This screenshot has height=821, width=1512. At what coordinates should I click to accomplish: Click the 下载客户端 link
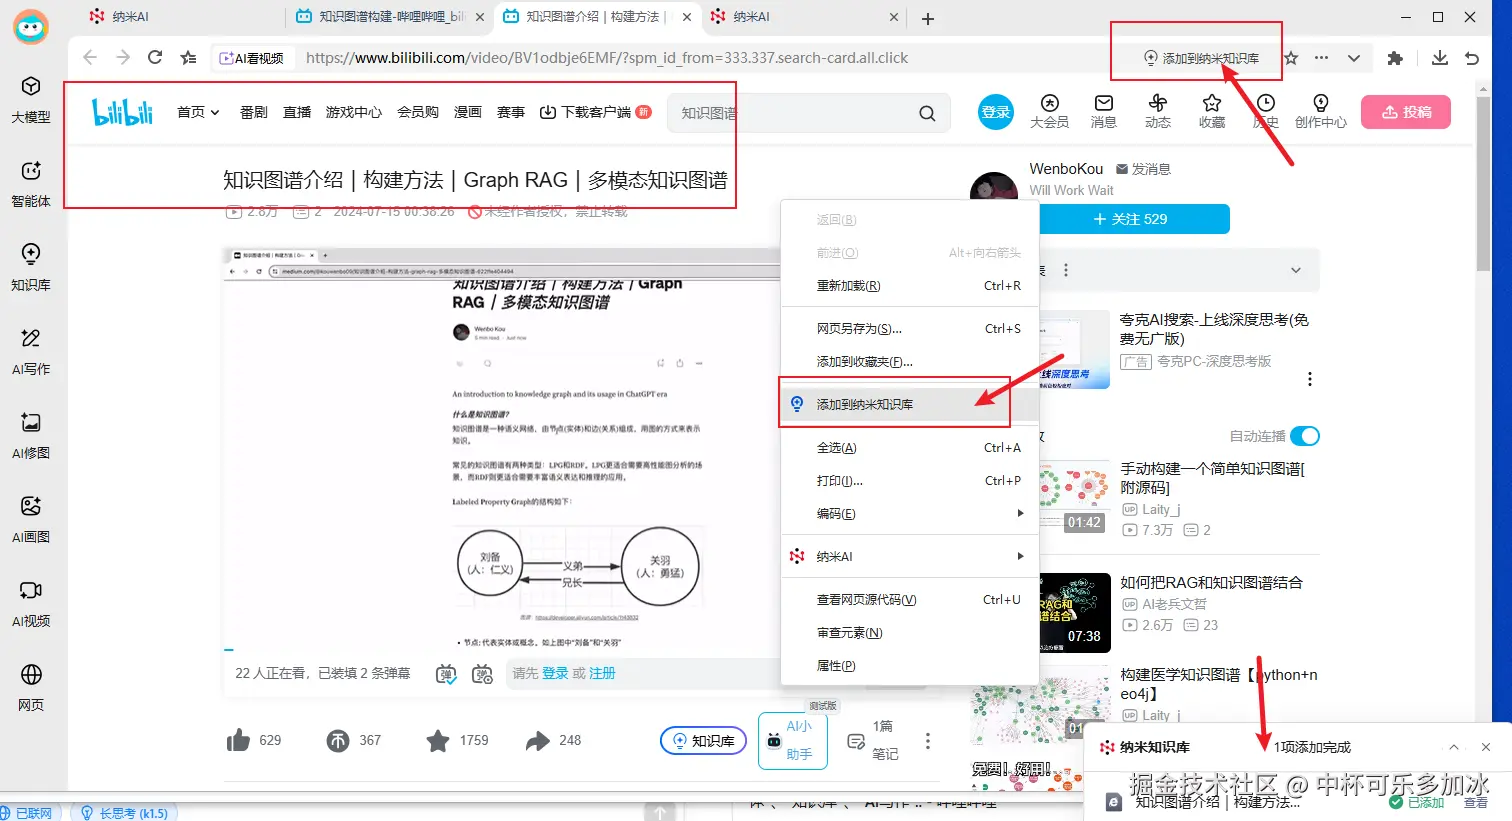click(595, 112)
